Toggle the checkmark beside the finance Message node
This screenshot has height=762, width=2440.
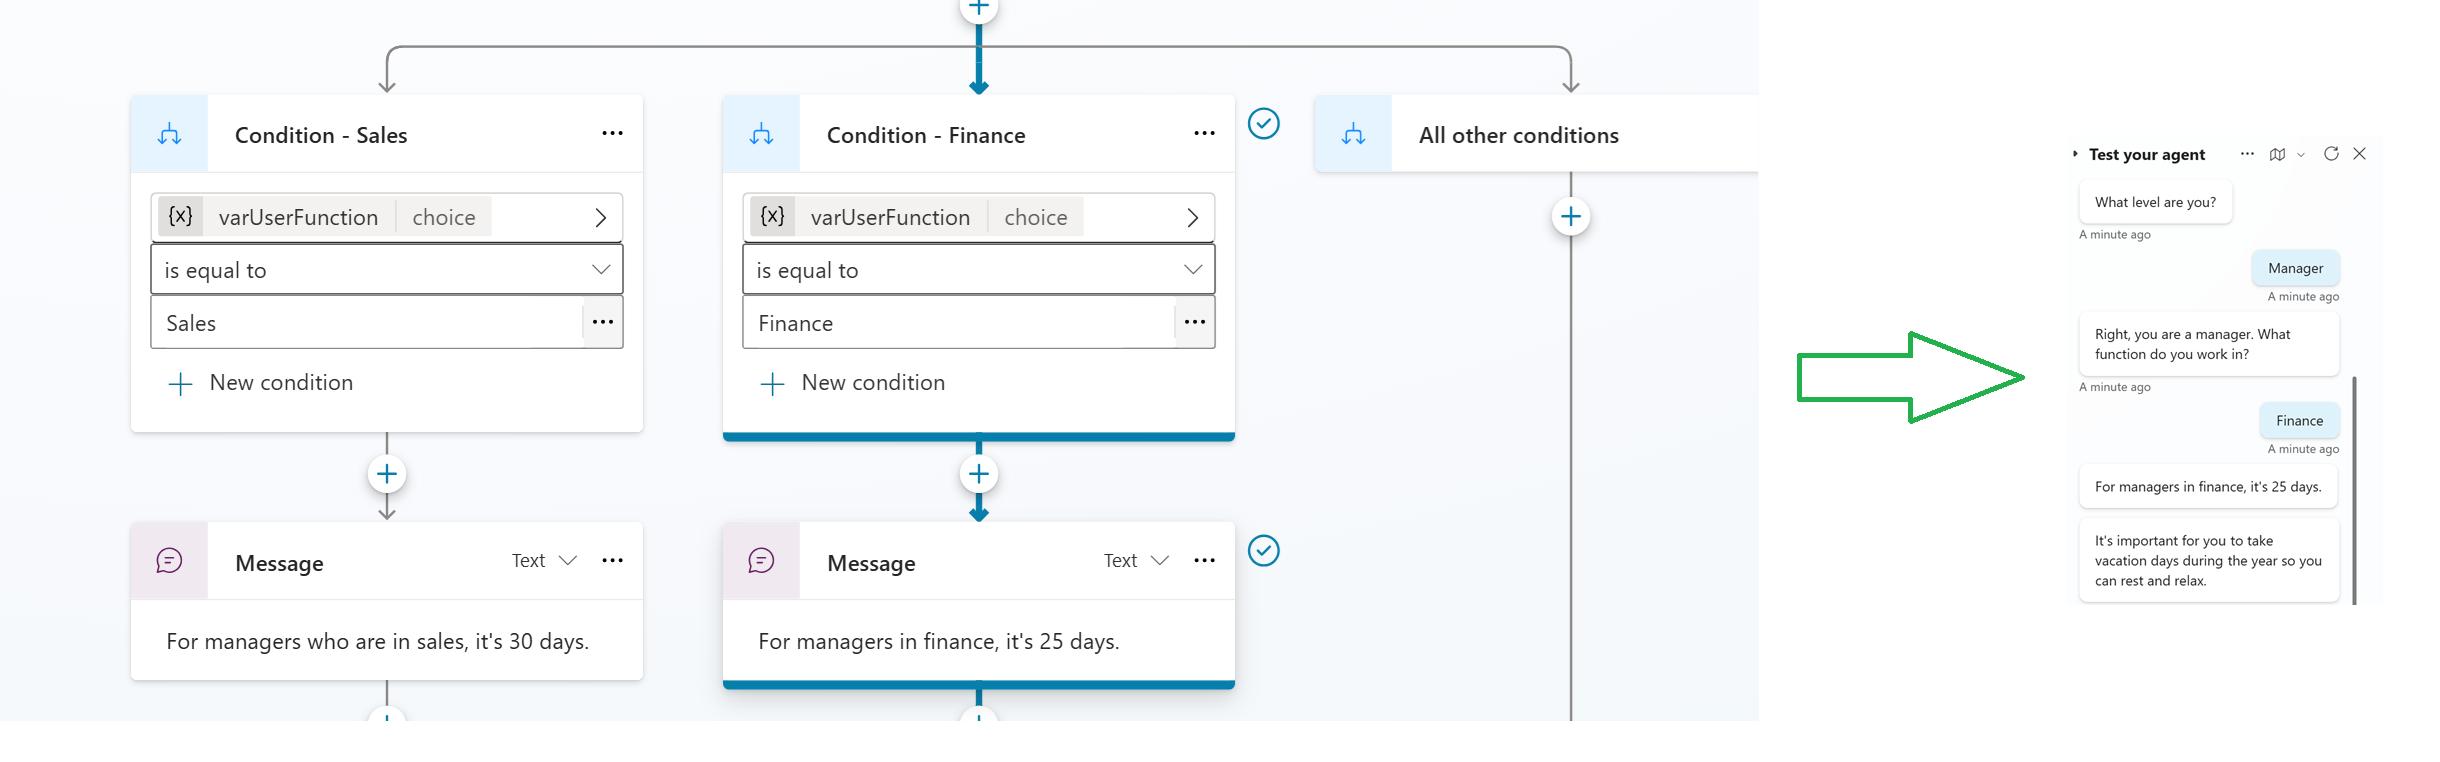(1265, 550)
